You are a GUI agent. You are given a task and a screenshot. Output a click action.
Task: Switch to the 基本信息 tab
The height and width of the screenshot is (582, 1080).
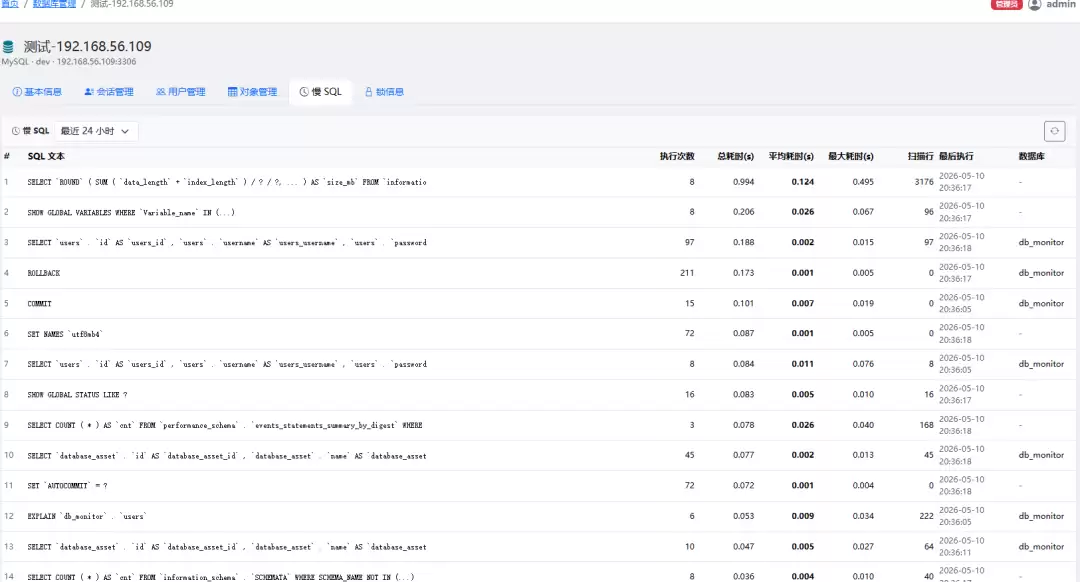pos(37,92)
